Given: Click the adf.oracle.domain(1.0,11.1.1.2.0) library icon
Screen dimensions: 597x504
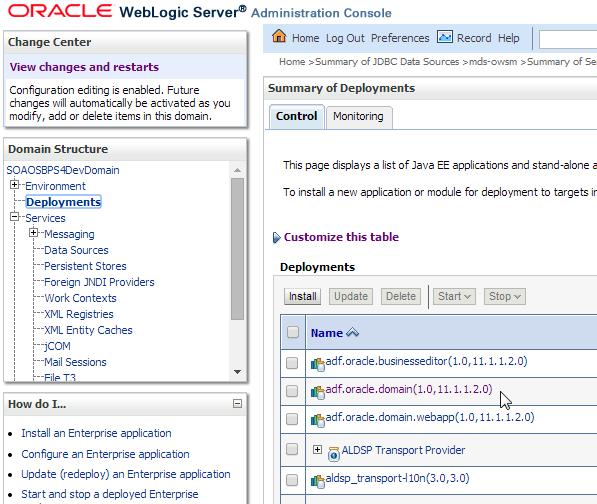Looking at the screenshot, I should tap(318, 392).
